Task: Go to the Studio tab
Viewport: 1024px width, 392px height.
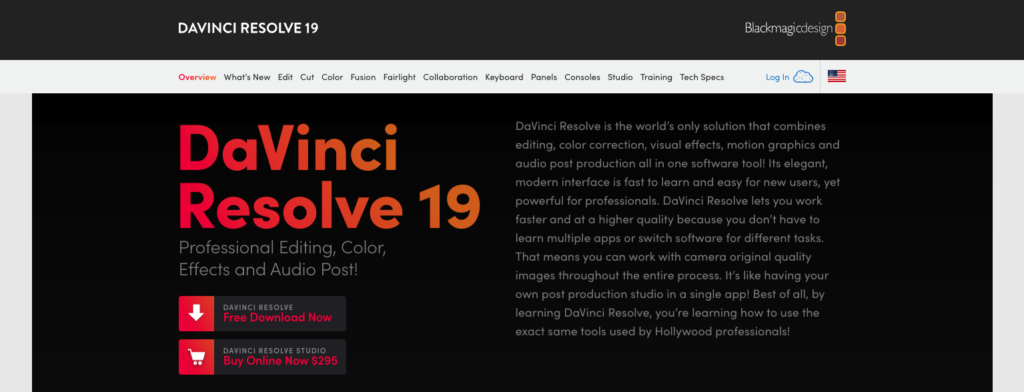Action: [620, 77]
